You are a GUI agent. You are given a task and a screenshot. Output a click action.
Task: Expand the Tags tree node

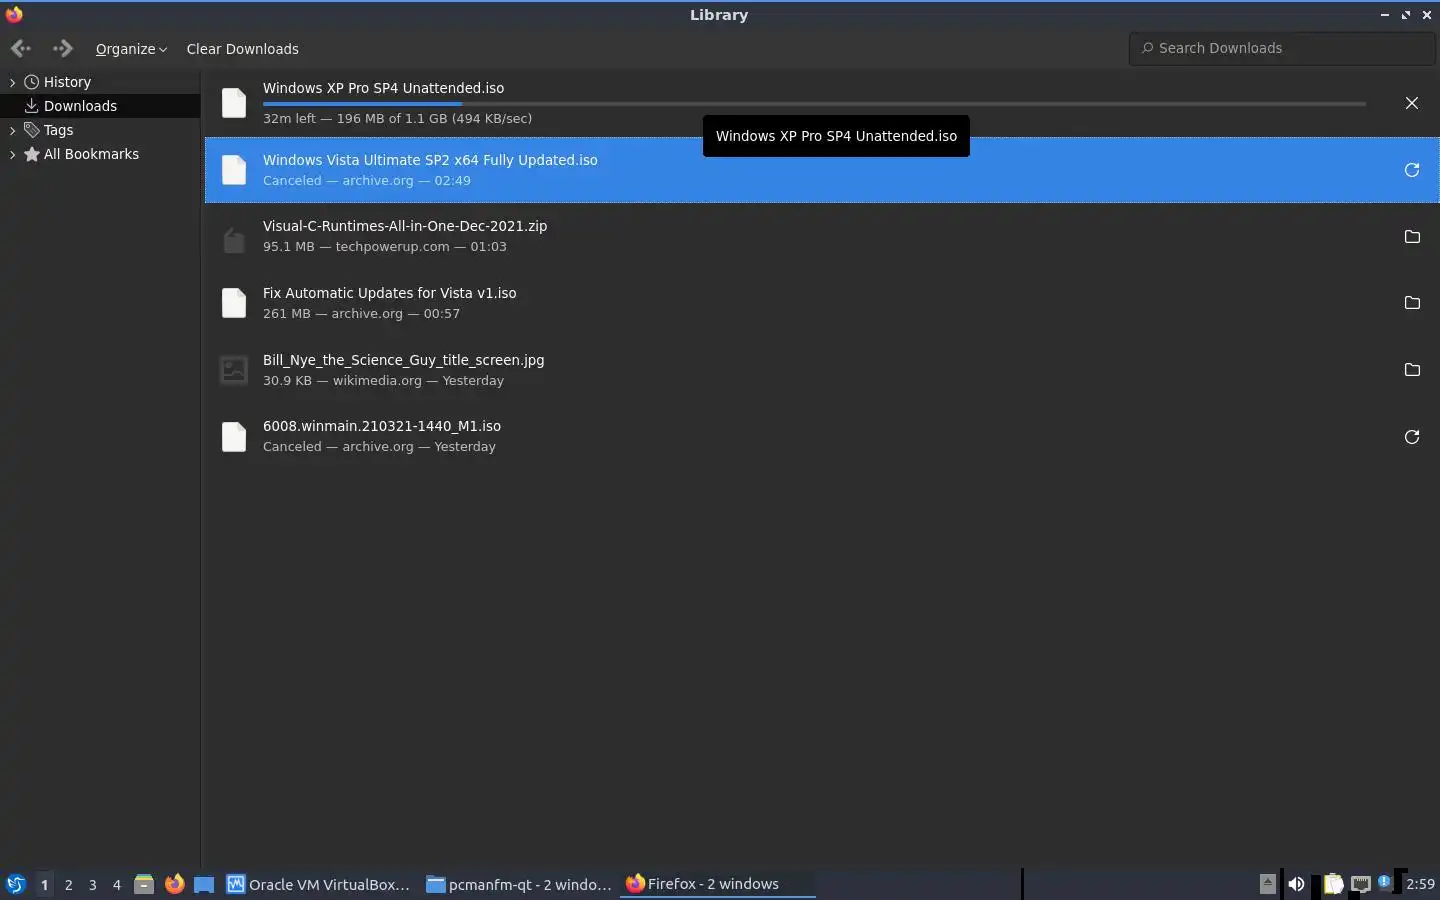coord(12,130)
